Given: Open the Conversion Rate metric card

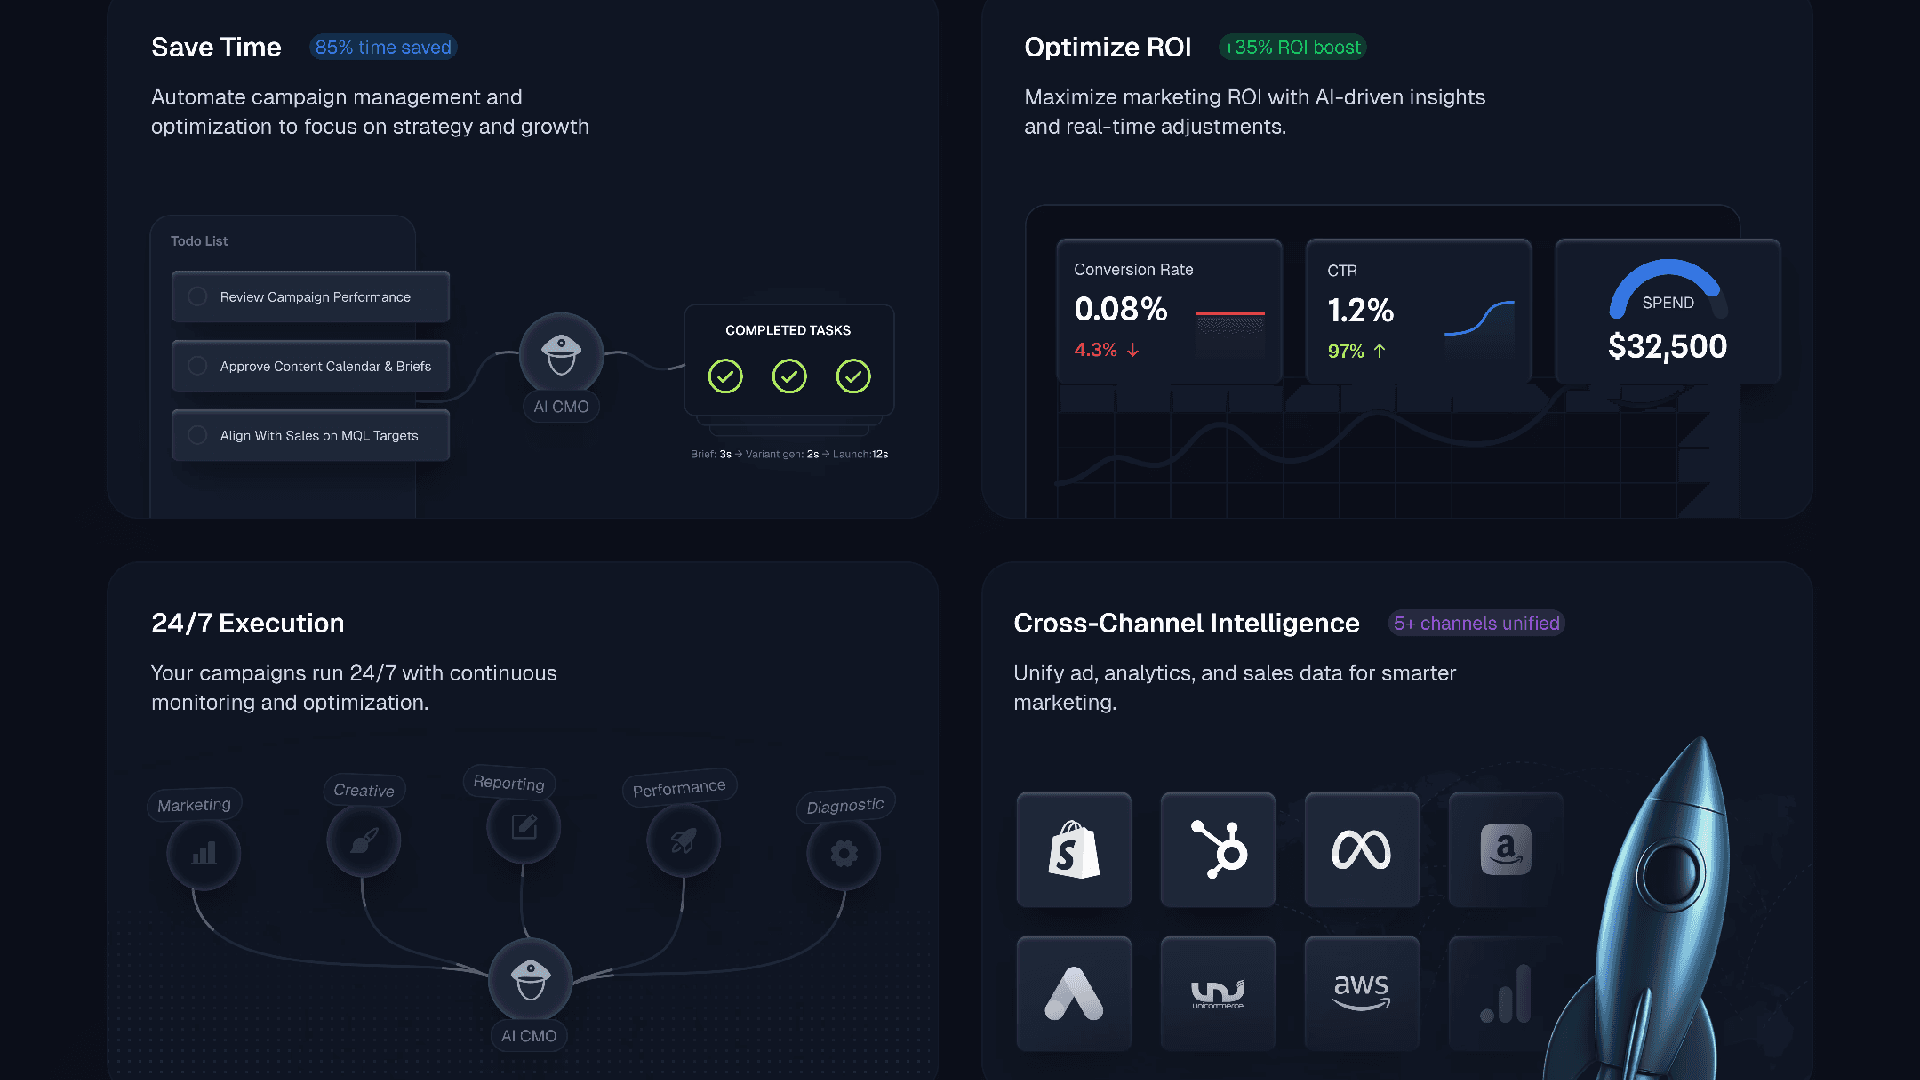Looking at the screenshot, I should [x=1168, y=311].
